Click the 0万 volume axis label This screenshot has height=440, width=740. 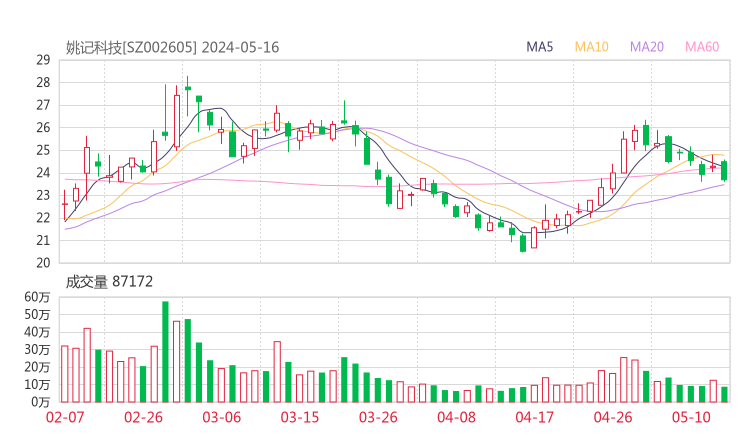(x=41, y=402)
